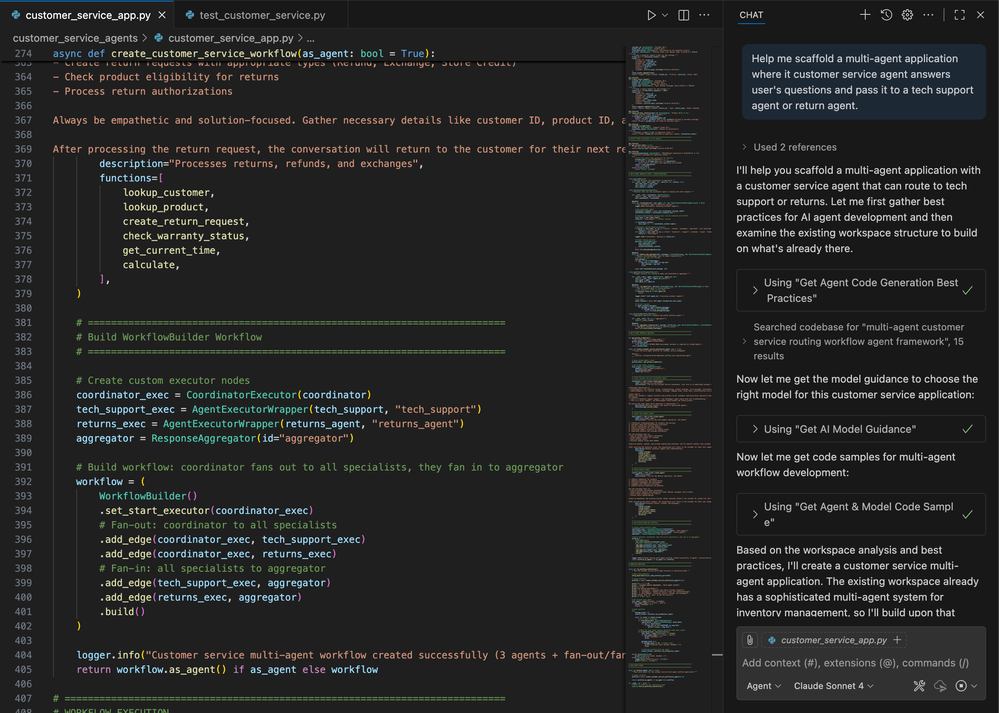Run the Python file with play button
The image size is (999, 713).
651,15
